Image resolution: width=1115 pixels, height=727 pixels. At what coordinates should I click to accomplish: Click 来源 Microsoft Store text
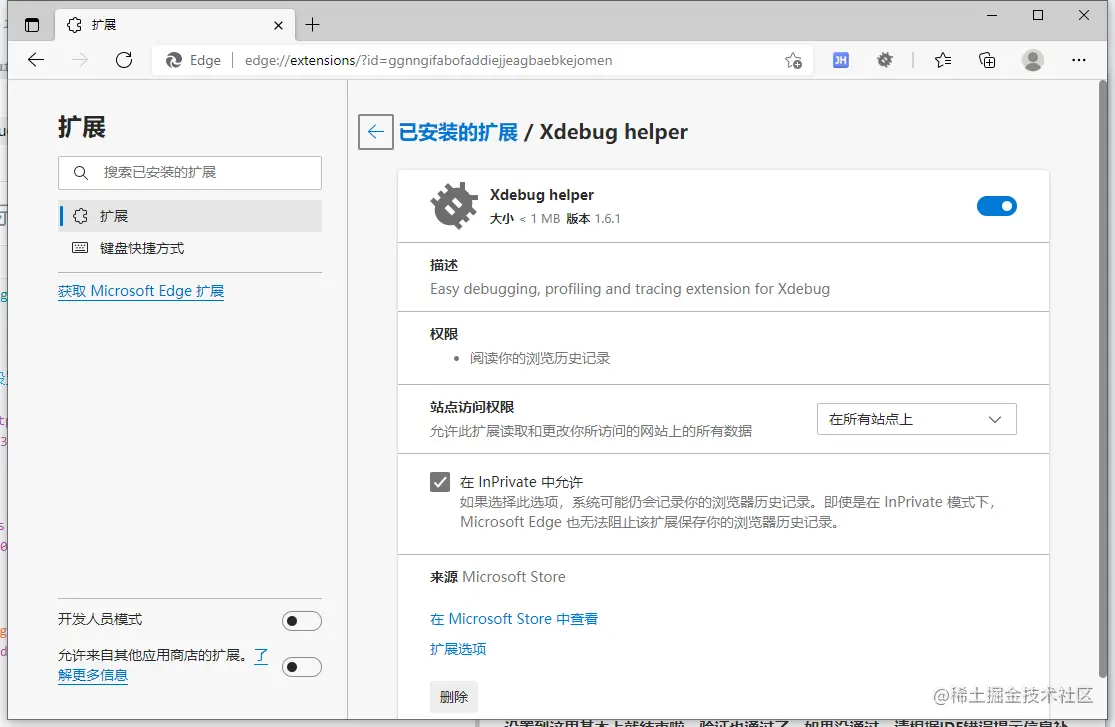(x=498, y=577)
